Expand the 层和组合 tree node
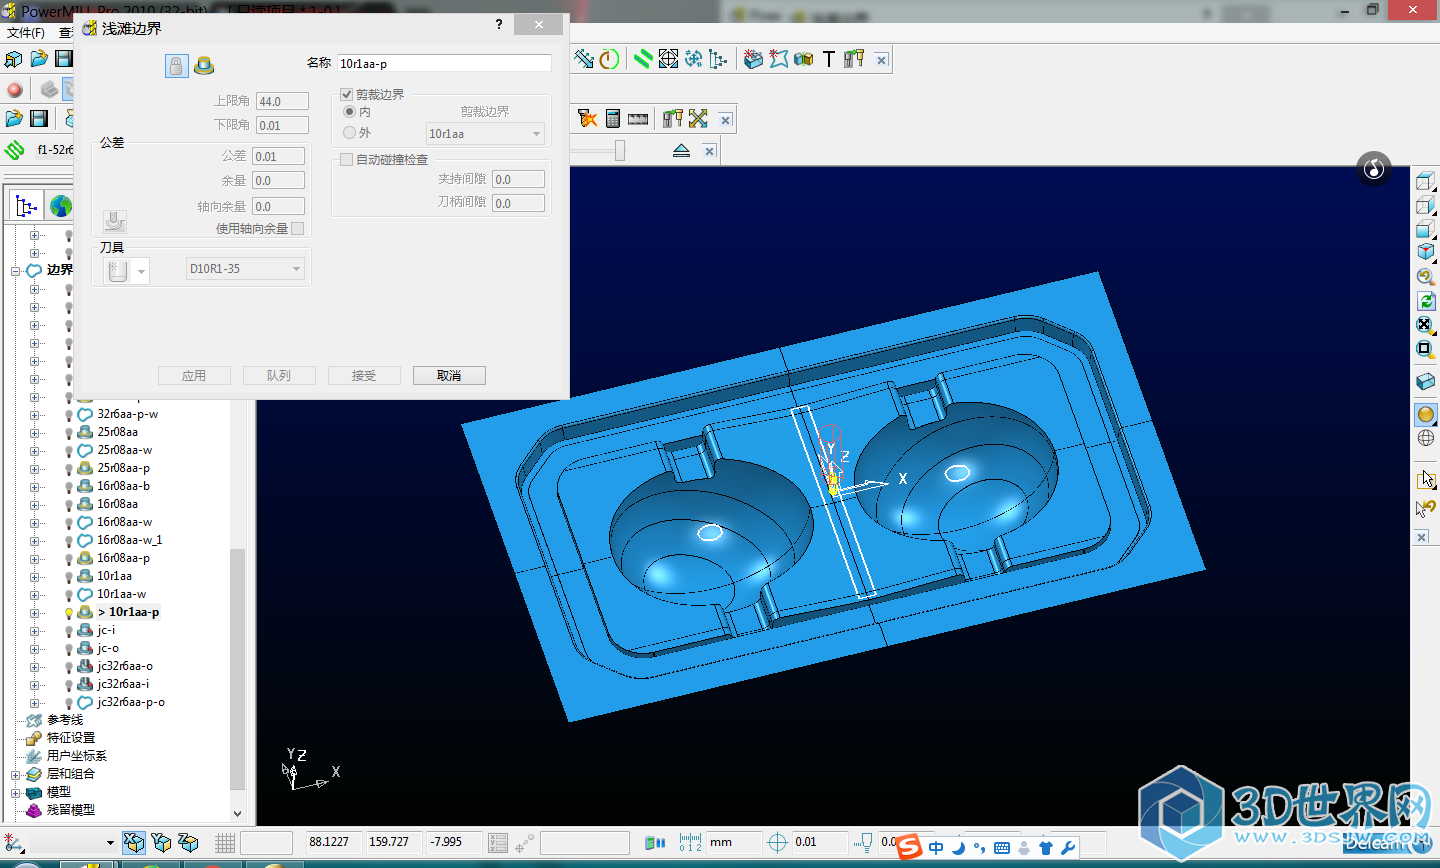This screenshot has height=868, width=1440. pos(16,774)
